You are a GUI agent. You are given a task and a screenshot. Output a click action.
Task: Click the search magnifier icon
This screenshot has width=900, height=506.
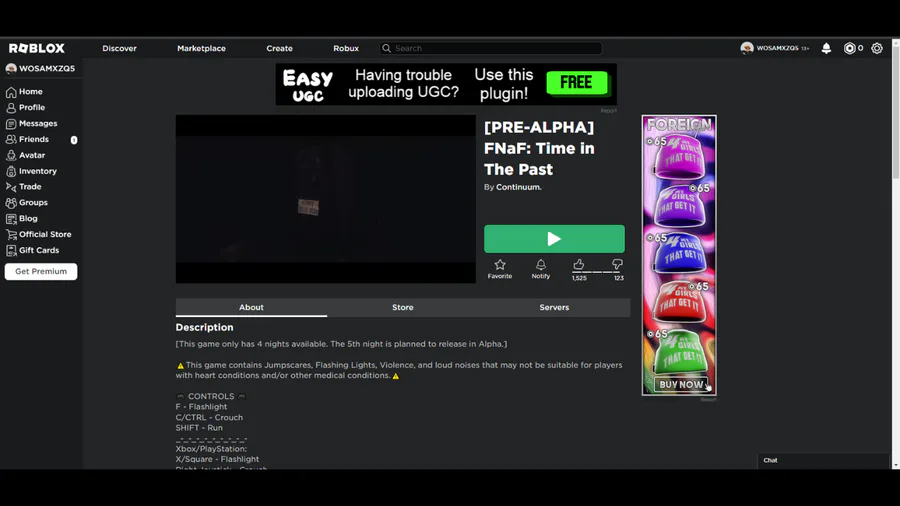[x=386, y=48]
